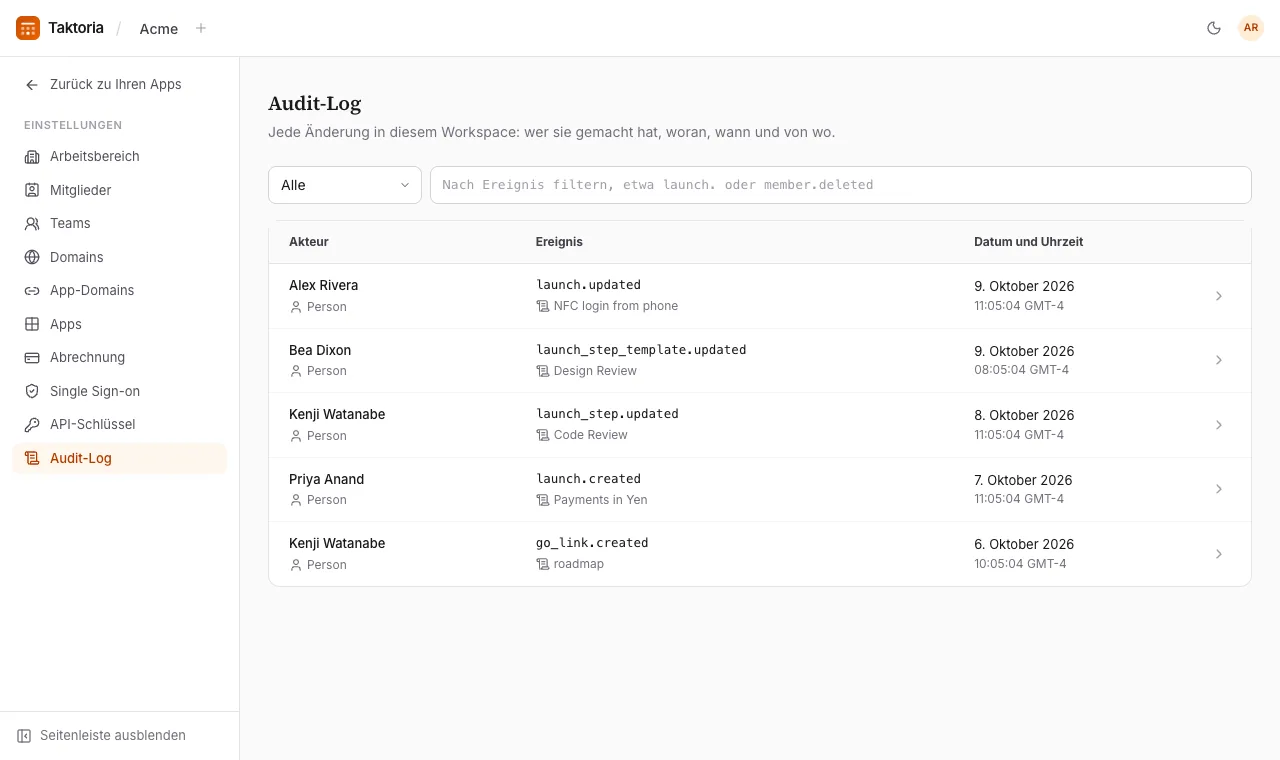Click the roadmap target text
The width and height of the screenshot is (1280, 760).
point(579,564)
